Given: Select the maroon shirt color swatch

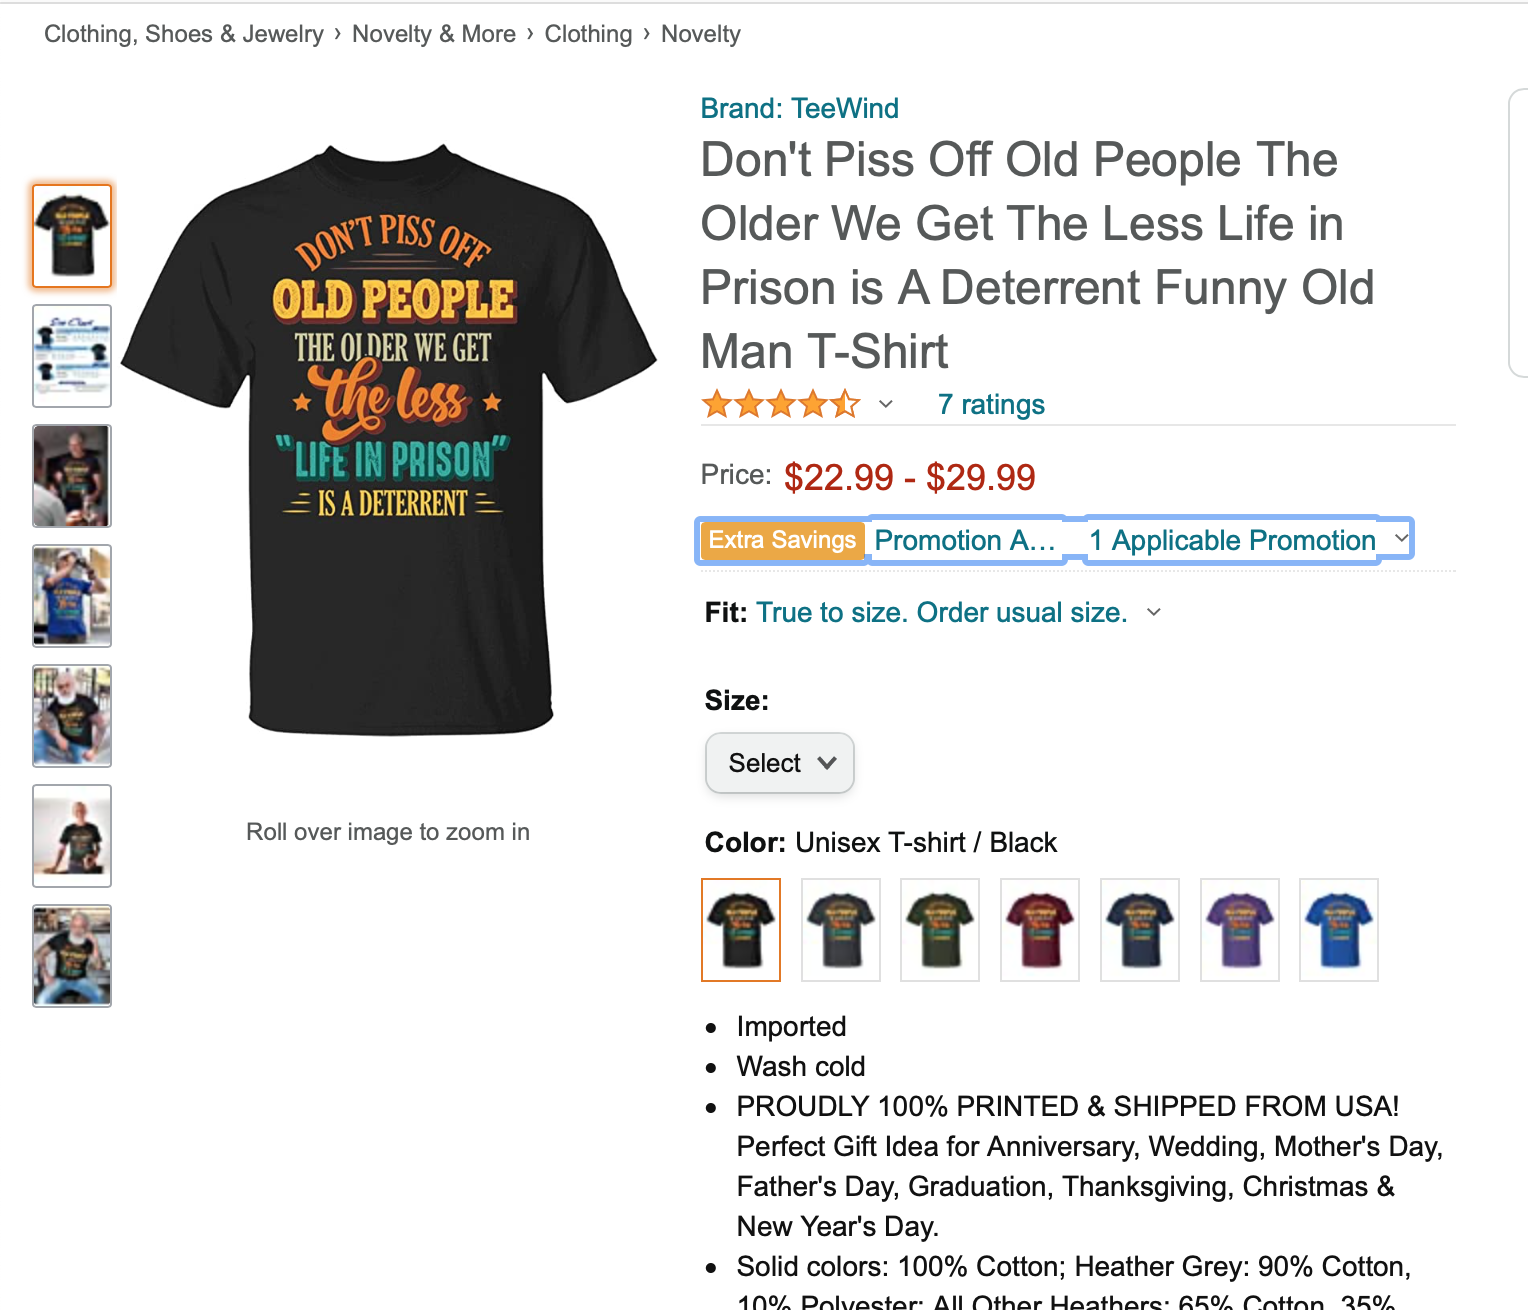Looking at the screenshot, I should pyautogui.click(x=1040, y=929).
